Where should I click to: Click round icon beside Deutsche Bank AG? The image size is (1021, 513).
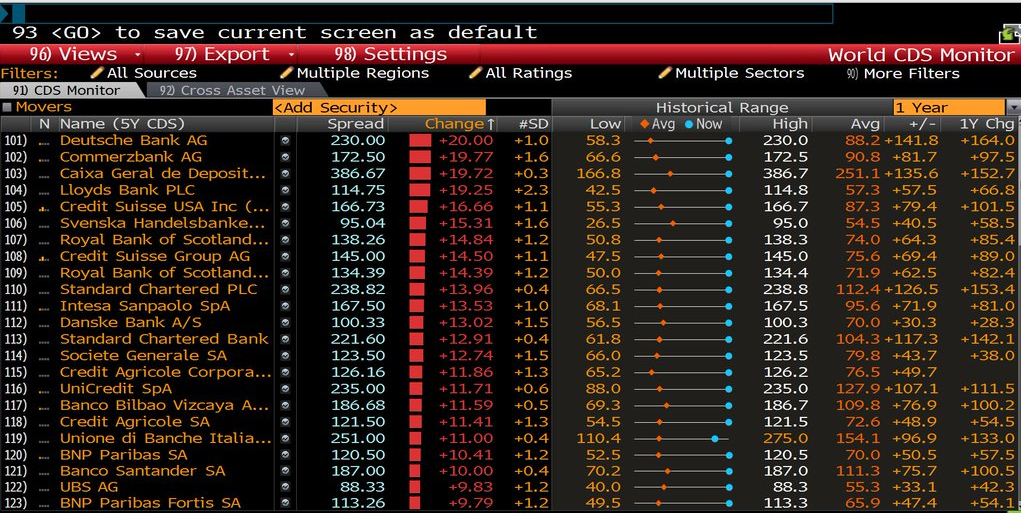pyautogui.click(x=285, y=141)
